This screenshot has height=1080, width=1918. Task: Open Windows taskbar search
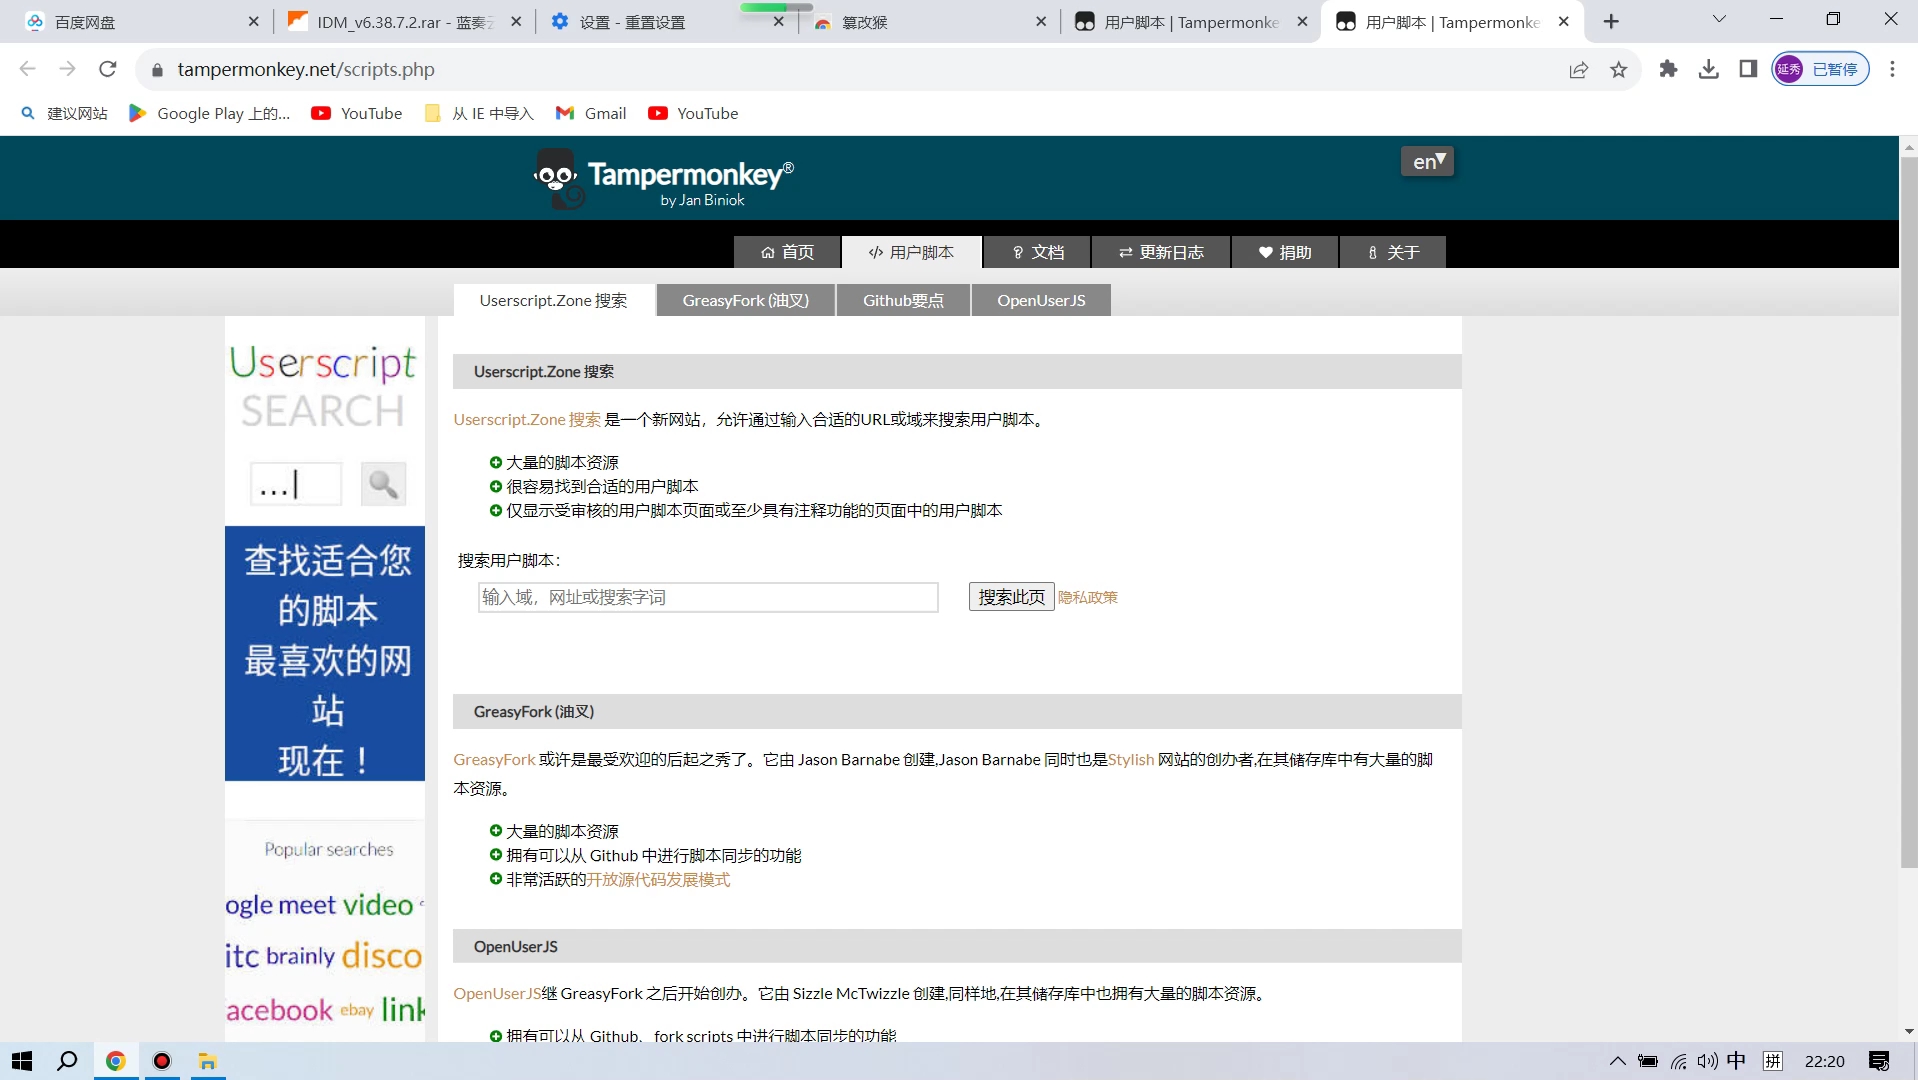pos(67,1061)
